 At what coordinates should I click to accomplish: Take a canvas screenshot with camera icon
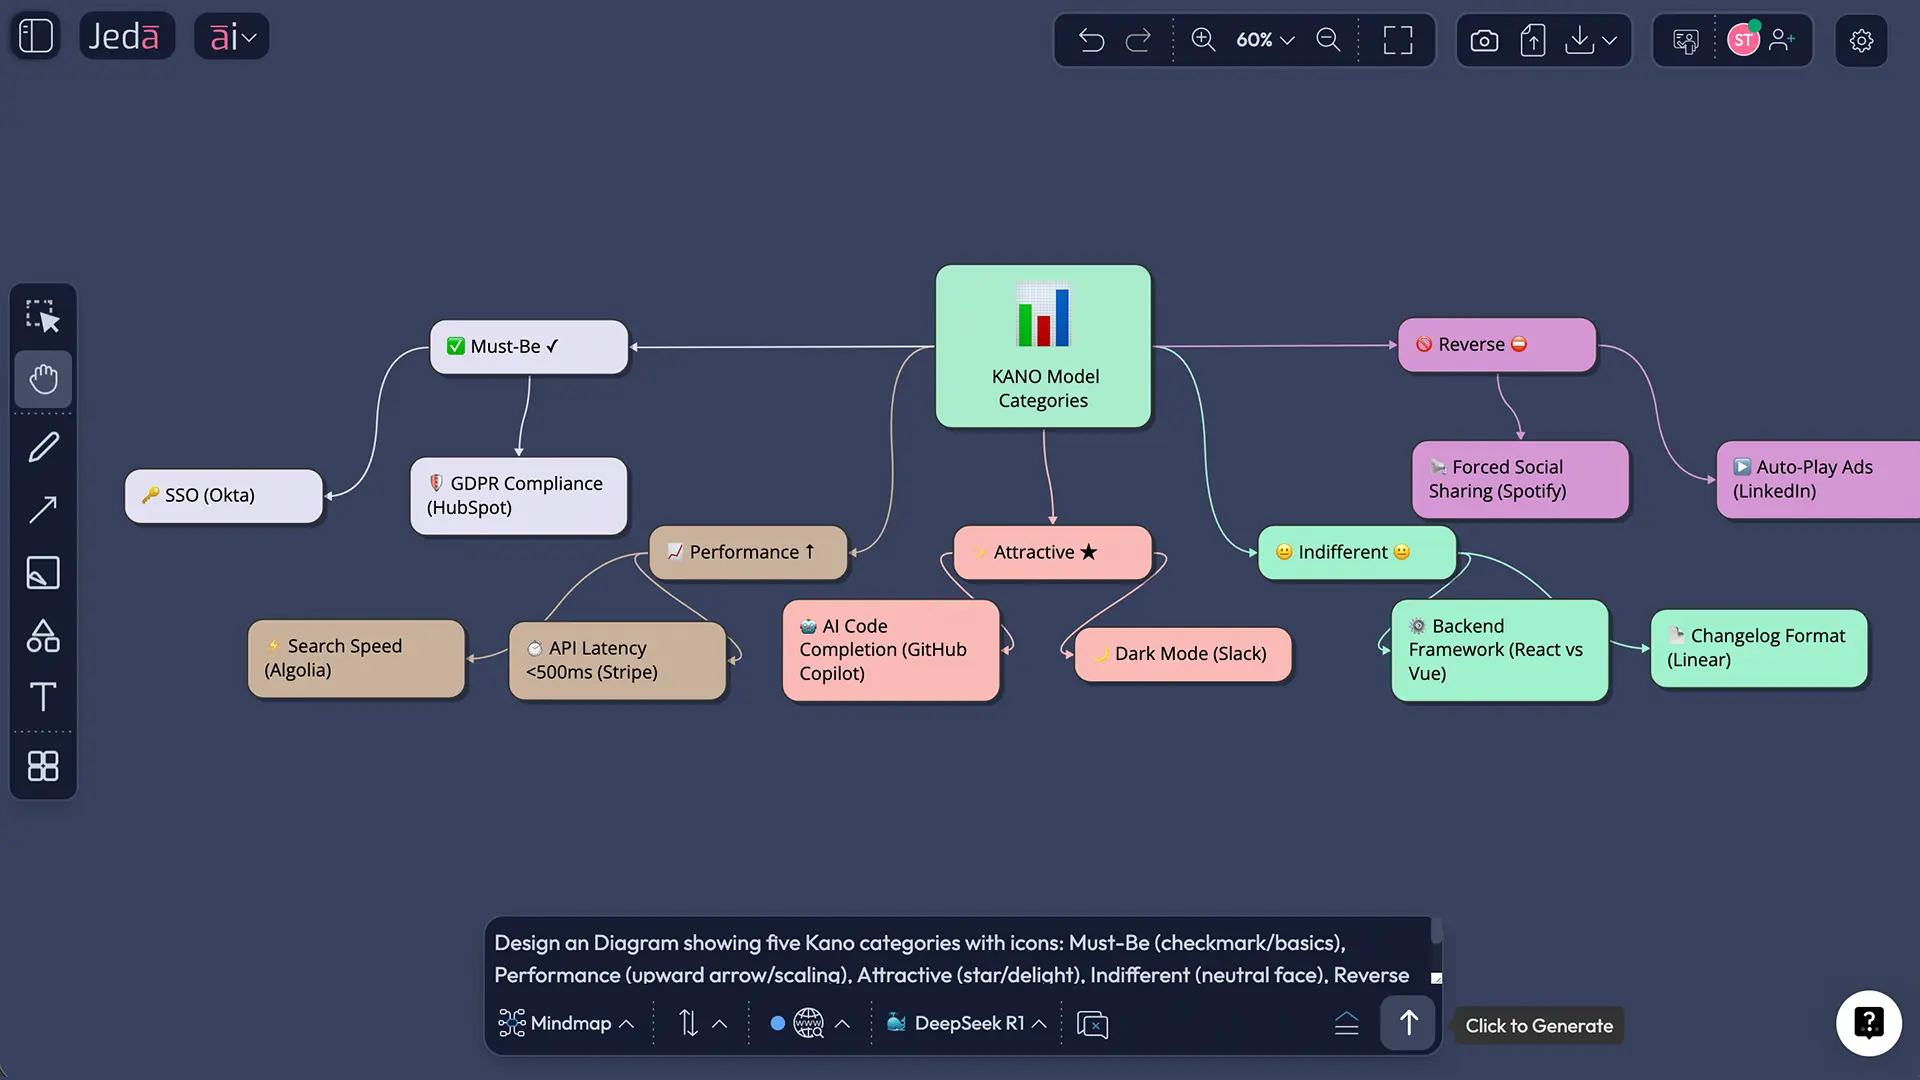point(1484,40)
